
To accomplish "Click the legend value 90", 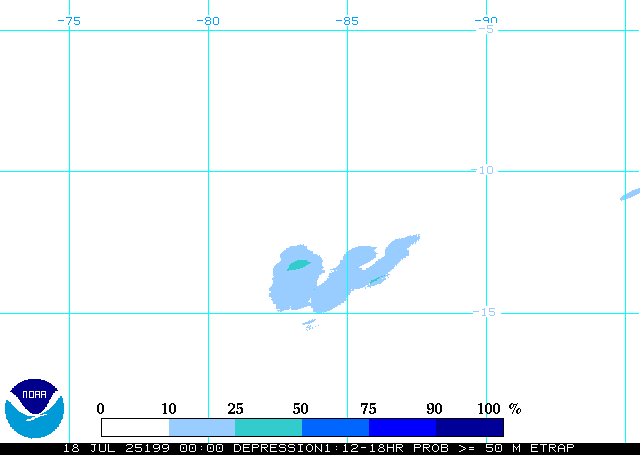I will (x=434, y=408).
